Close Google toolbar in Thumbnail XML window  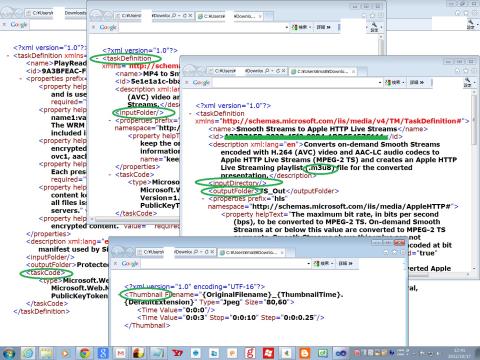(115, 264)
